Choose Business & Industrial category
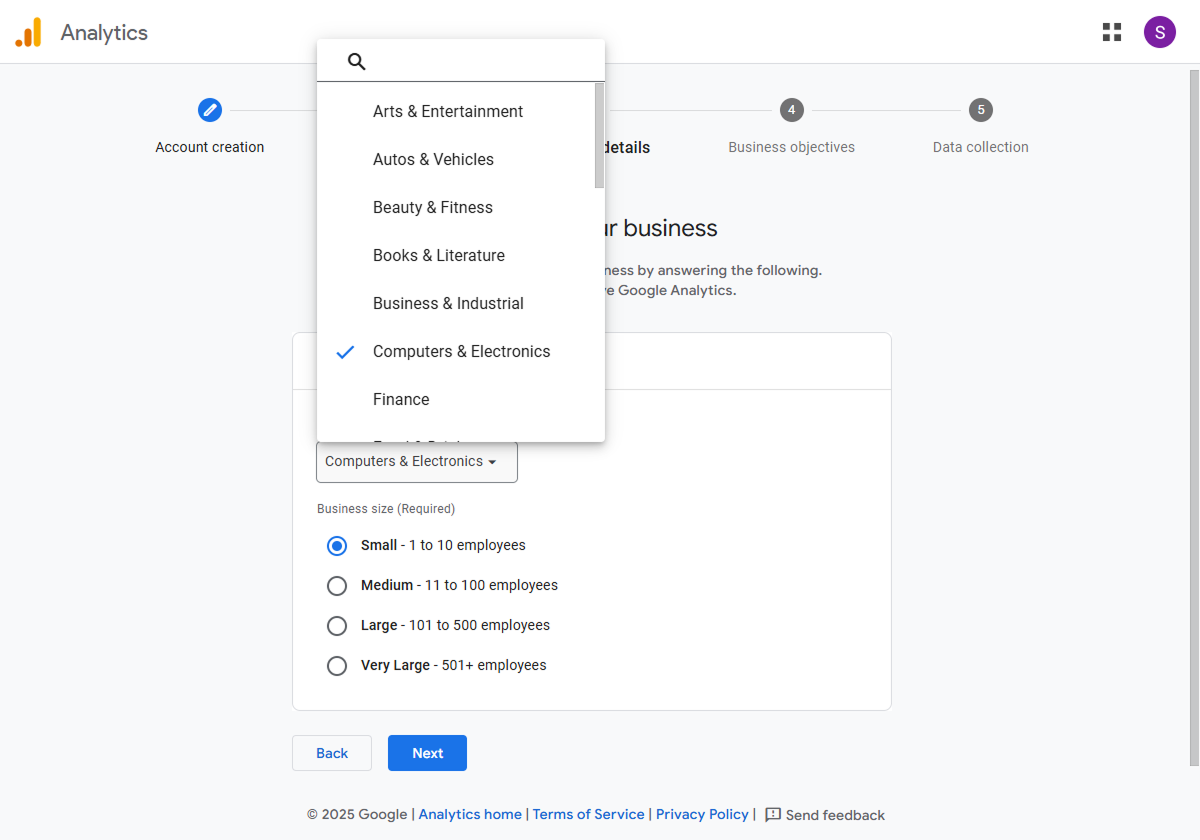The image size is (1200, 840). (x=448, y=303)
